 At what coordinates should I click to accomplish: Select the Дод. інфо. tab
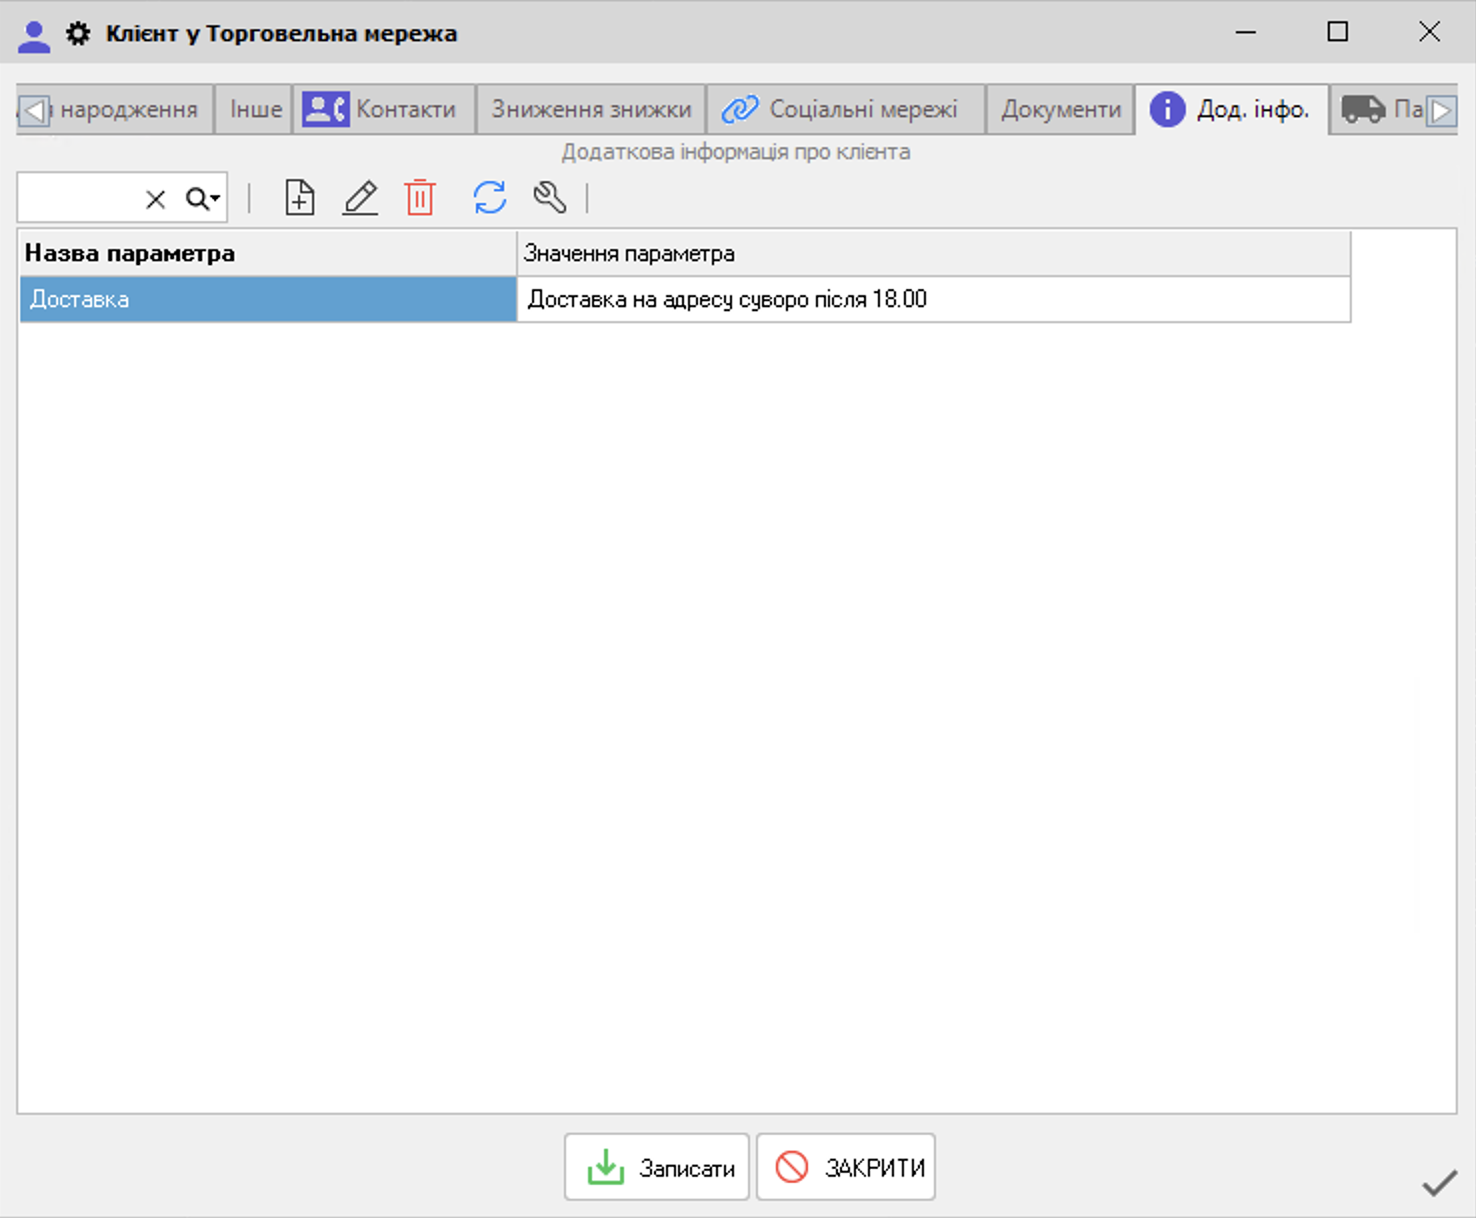(x=1232, y=109)
